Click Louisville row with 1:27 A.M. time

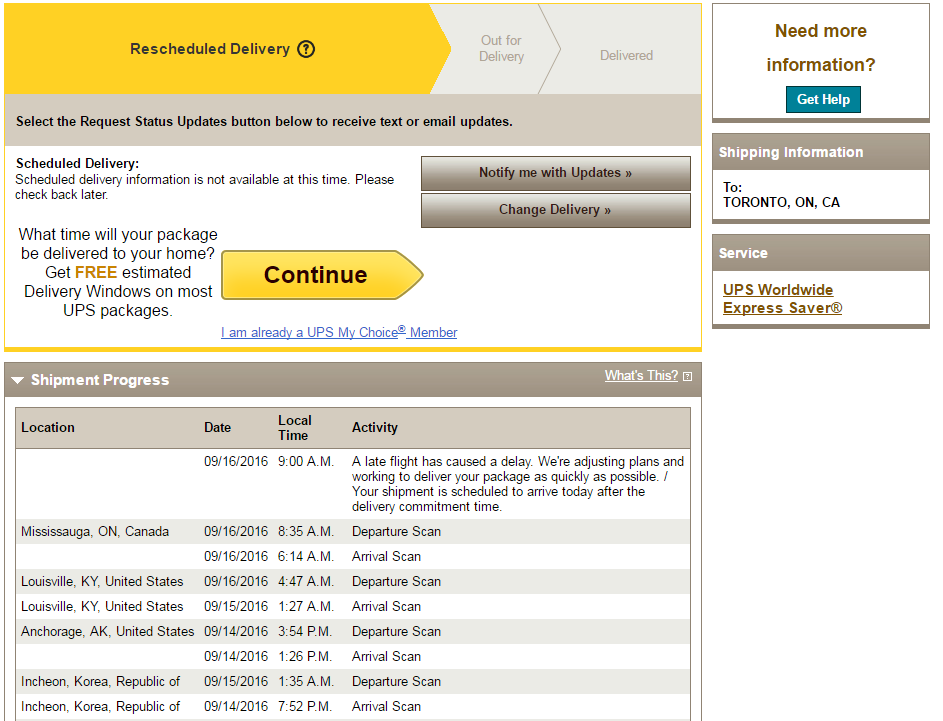(353, 606)
